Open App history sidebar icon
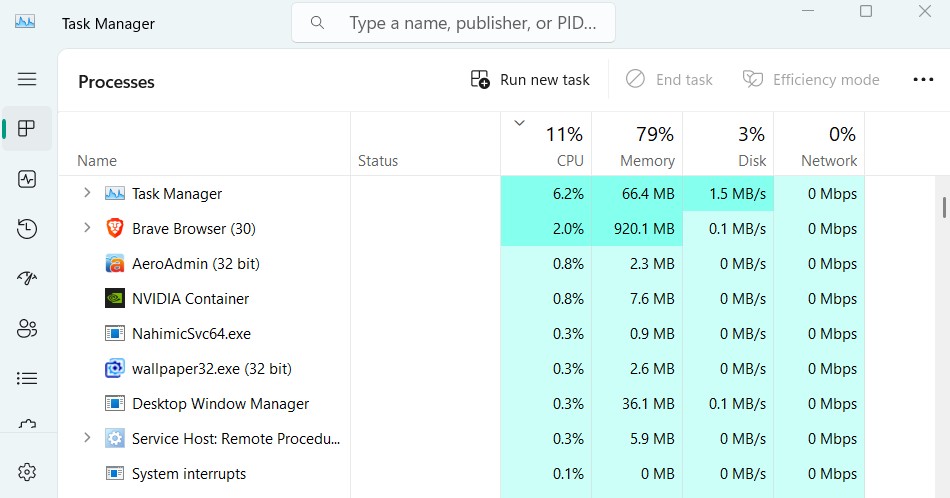This screenshot has height=498, width=950. tap(27, 229)
